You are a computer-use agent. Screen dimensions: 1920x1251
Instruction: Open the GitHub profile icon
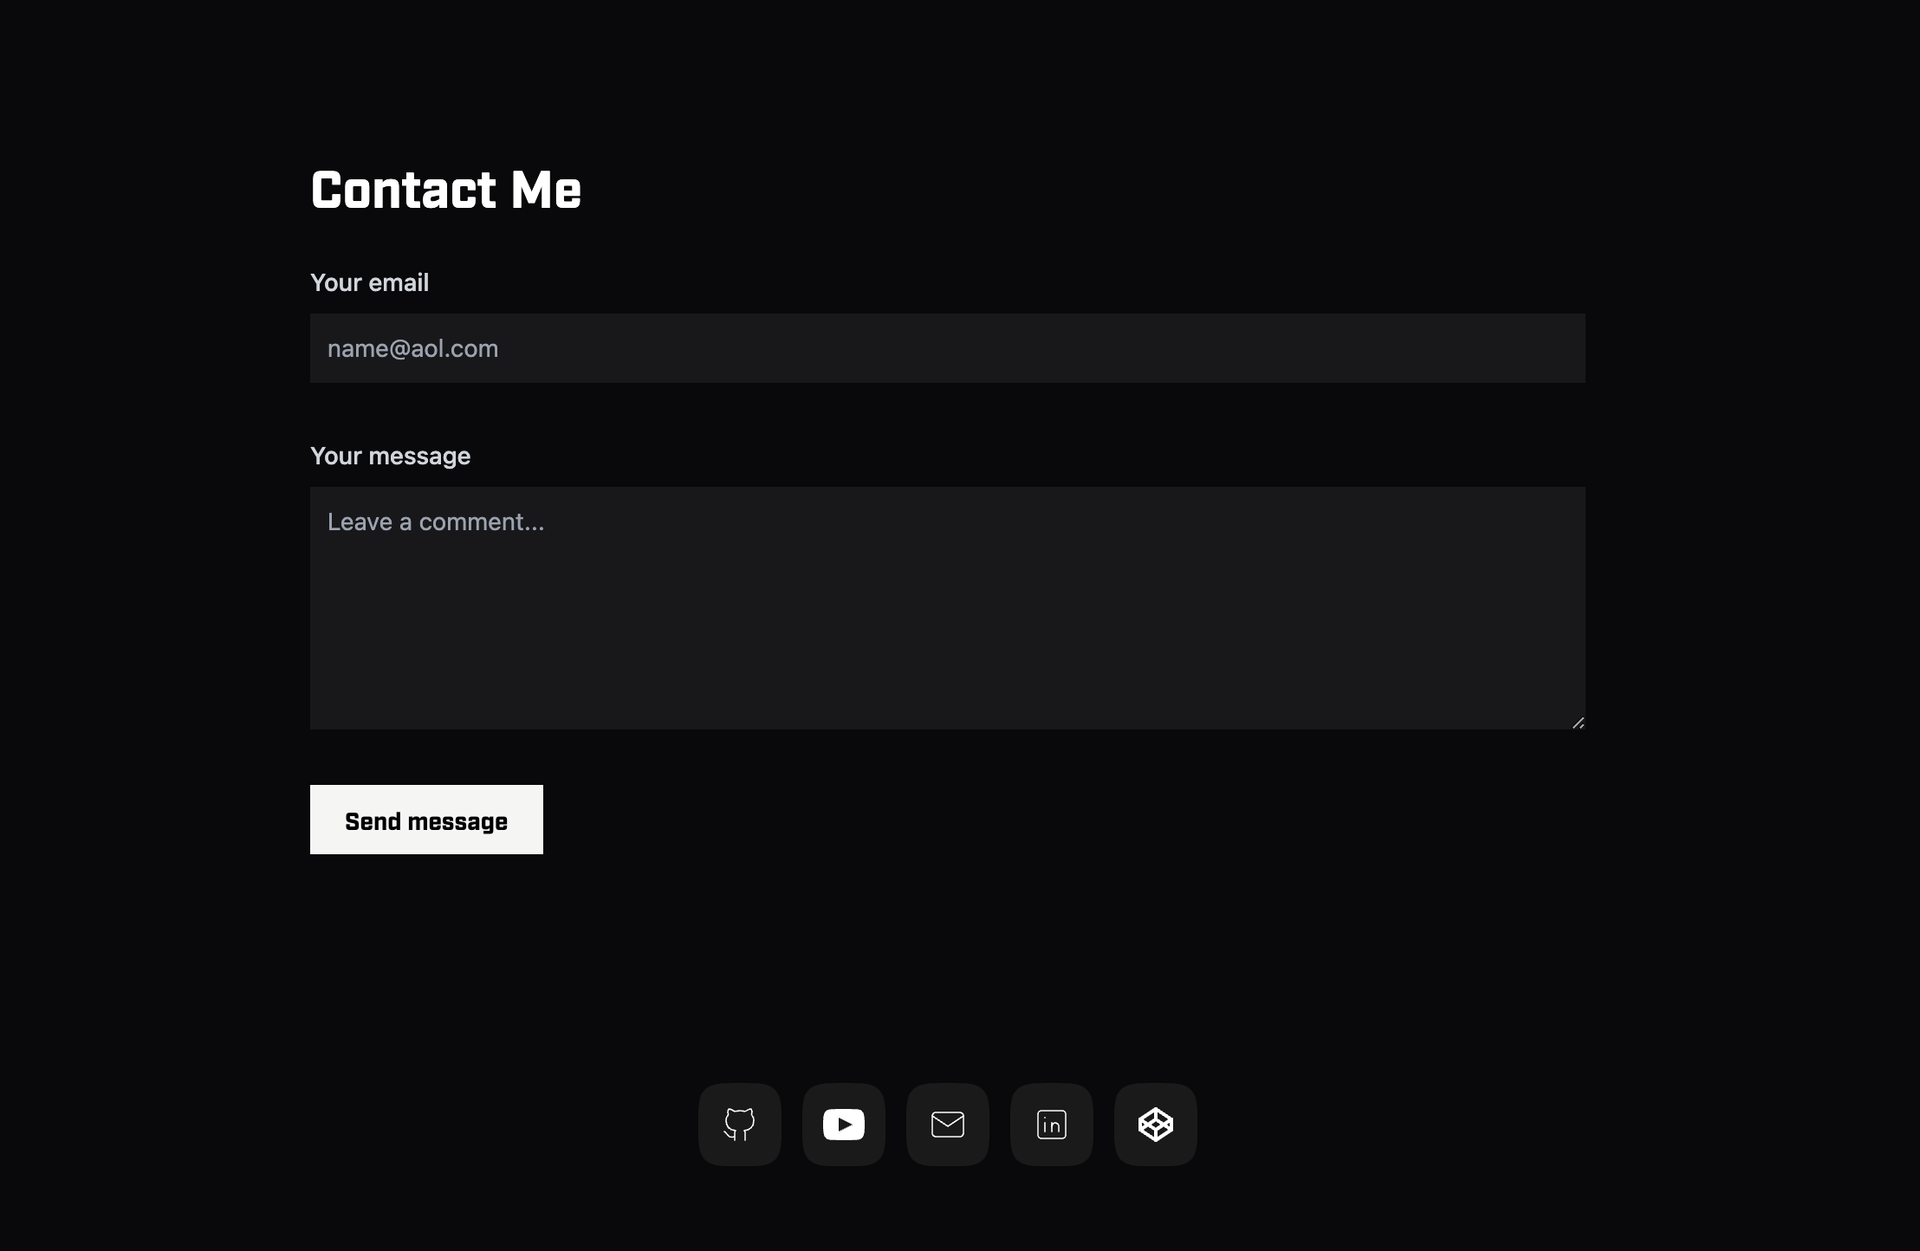tap(739, 1124)
